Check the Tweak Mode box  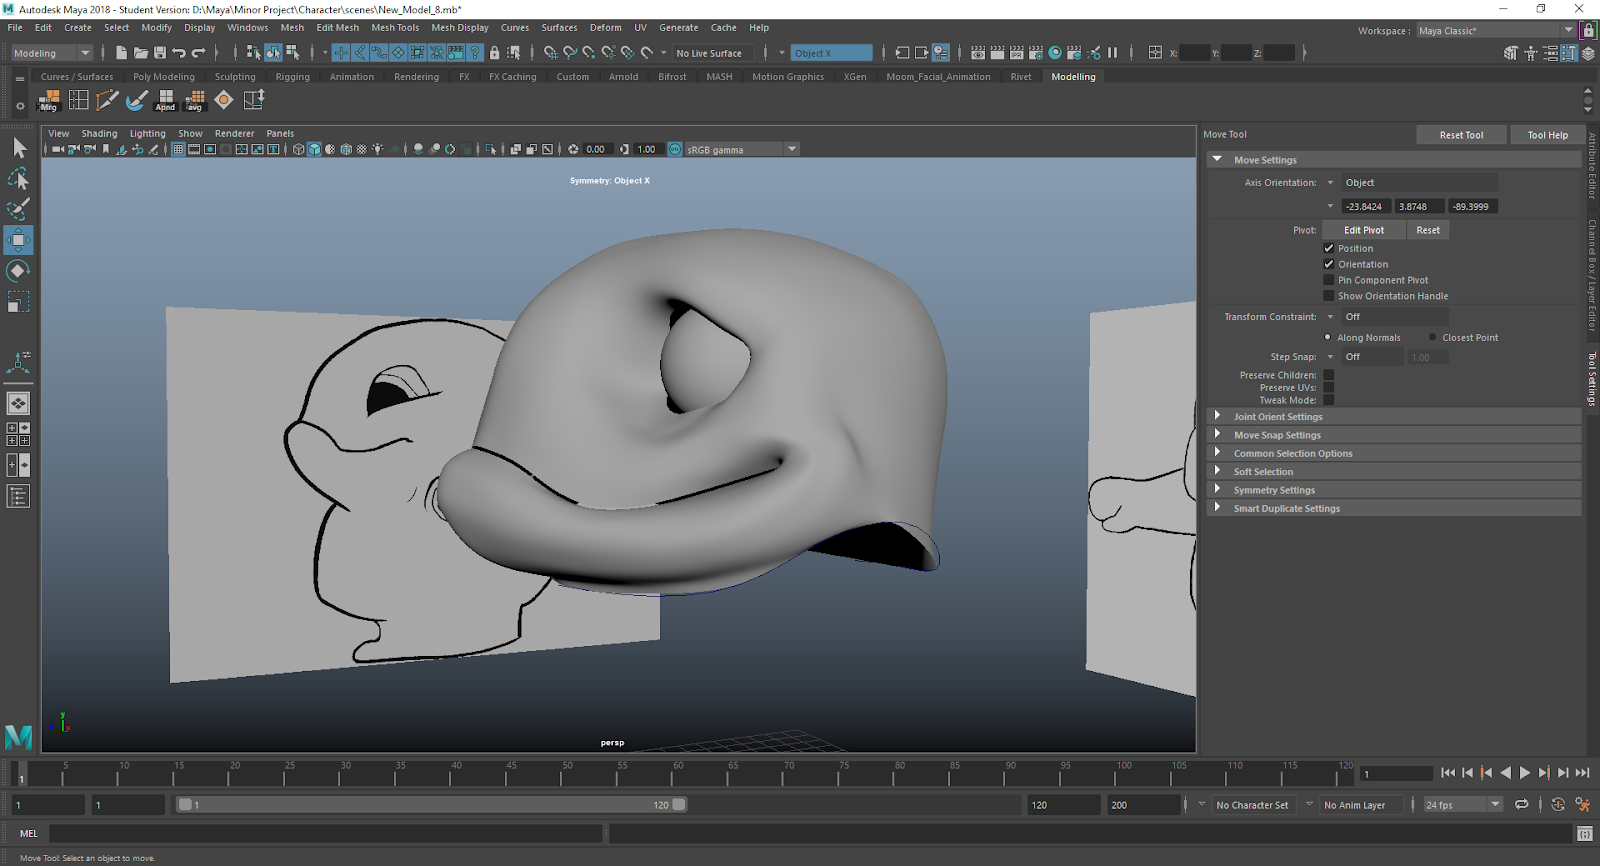click(x=1329, y=400)
